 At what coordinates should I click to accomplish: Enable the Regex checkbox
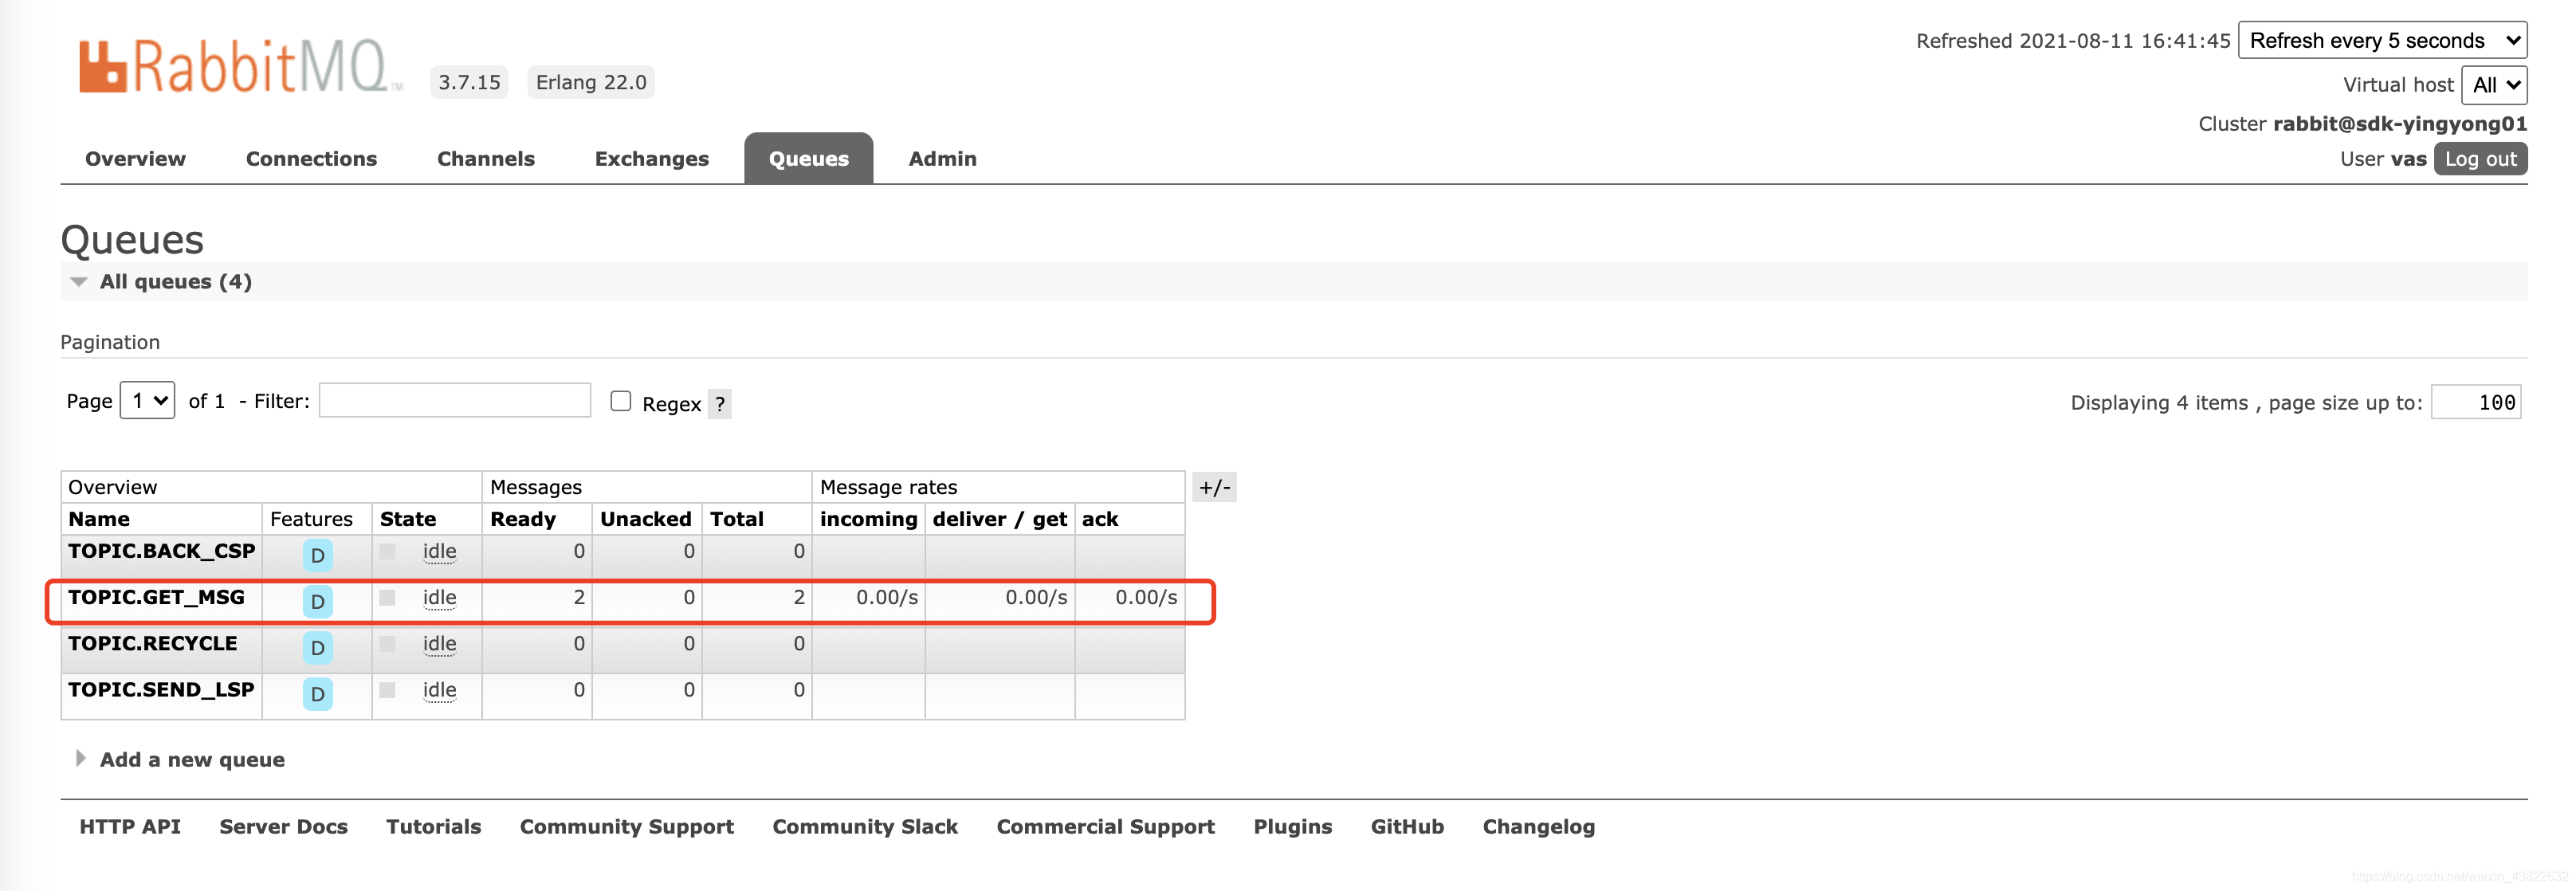(x=621, y=401)
